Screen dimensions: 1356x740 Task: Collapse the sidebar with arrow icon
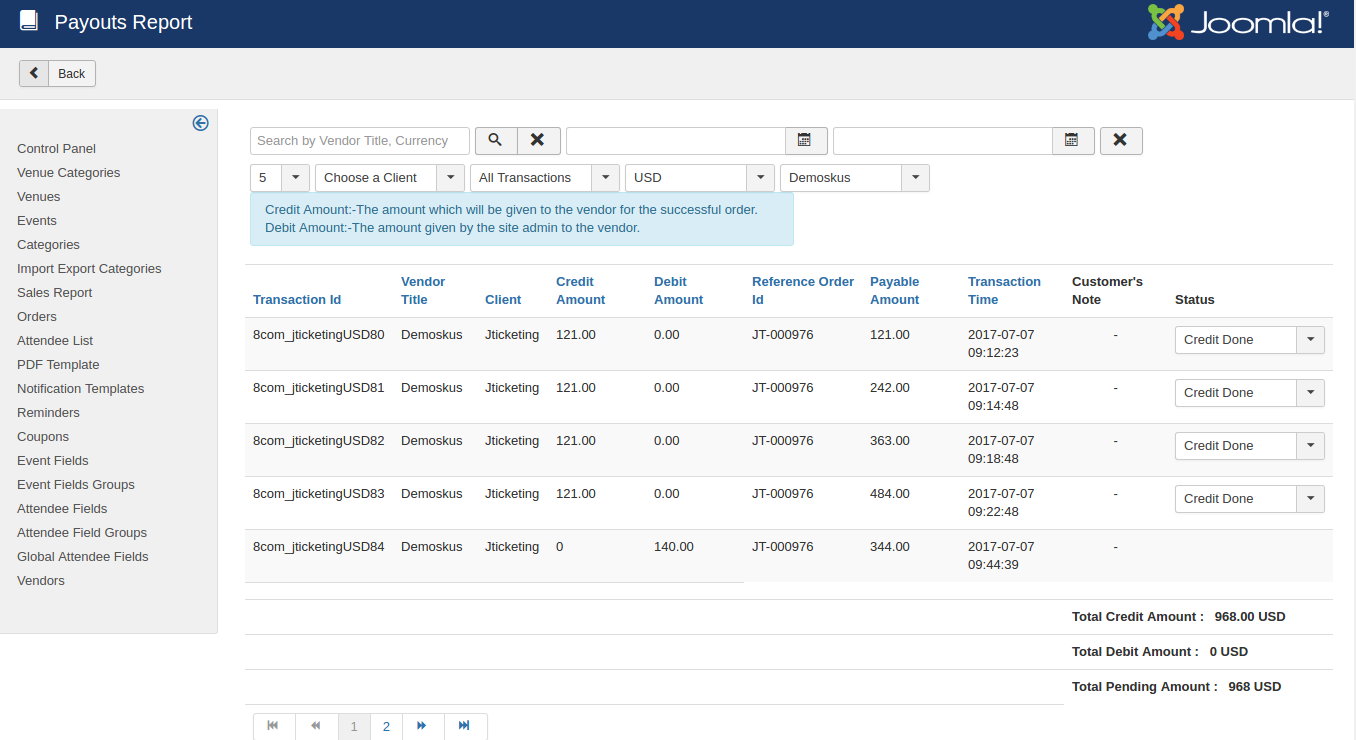click(x=200, y=123)
